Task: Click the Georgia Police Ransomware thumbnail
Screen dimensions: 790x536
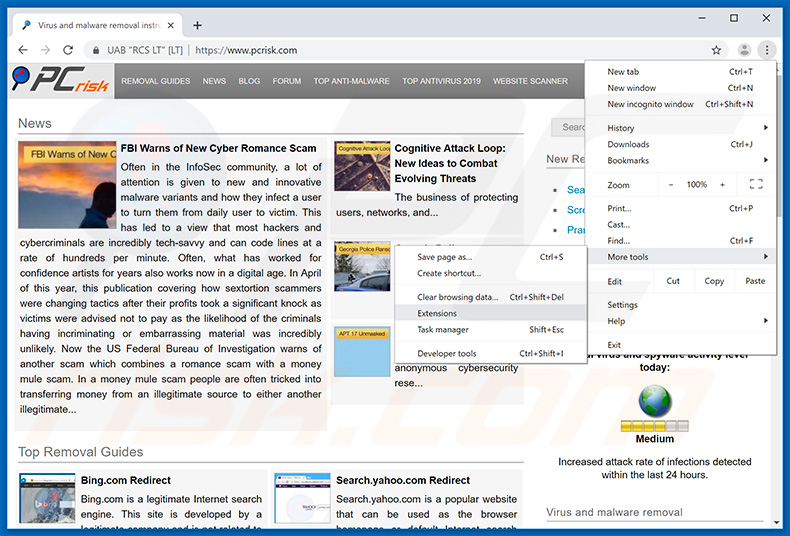Action: pyautogui.click(x=362, y=266)
